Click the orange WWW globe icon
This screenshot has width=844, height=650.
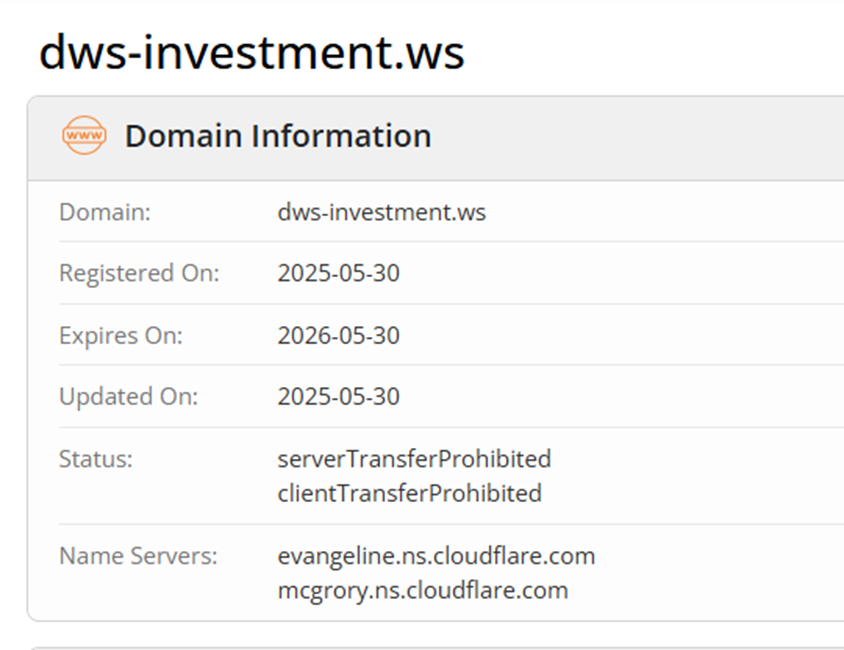(84, 135)
